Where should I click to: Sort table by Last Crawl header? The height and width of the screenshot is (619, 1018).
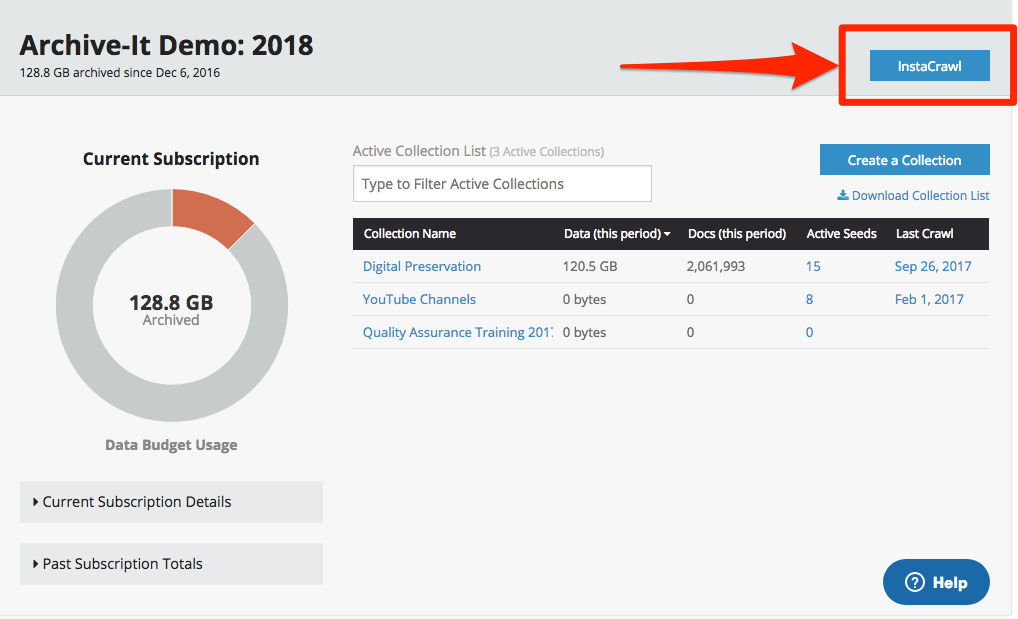pos(924,234)
